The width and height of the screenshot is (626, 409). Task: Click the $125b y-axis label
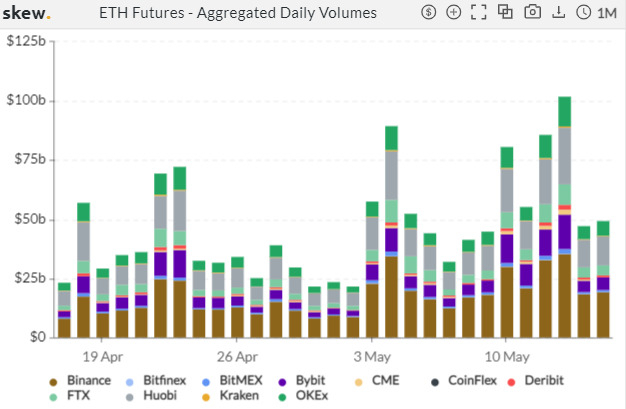point(26,41)
